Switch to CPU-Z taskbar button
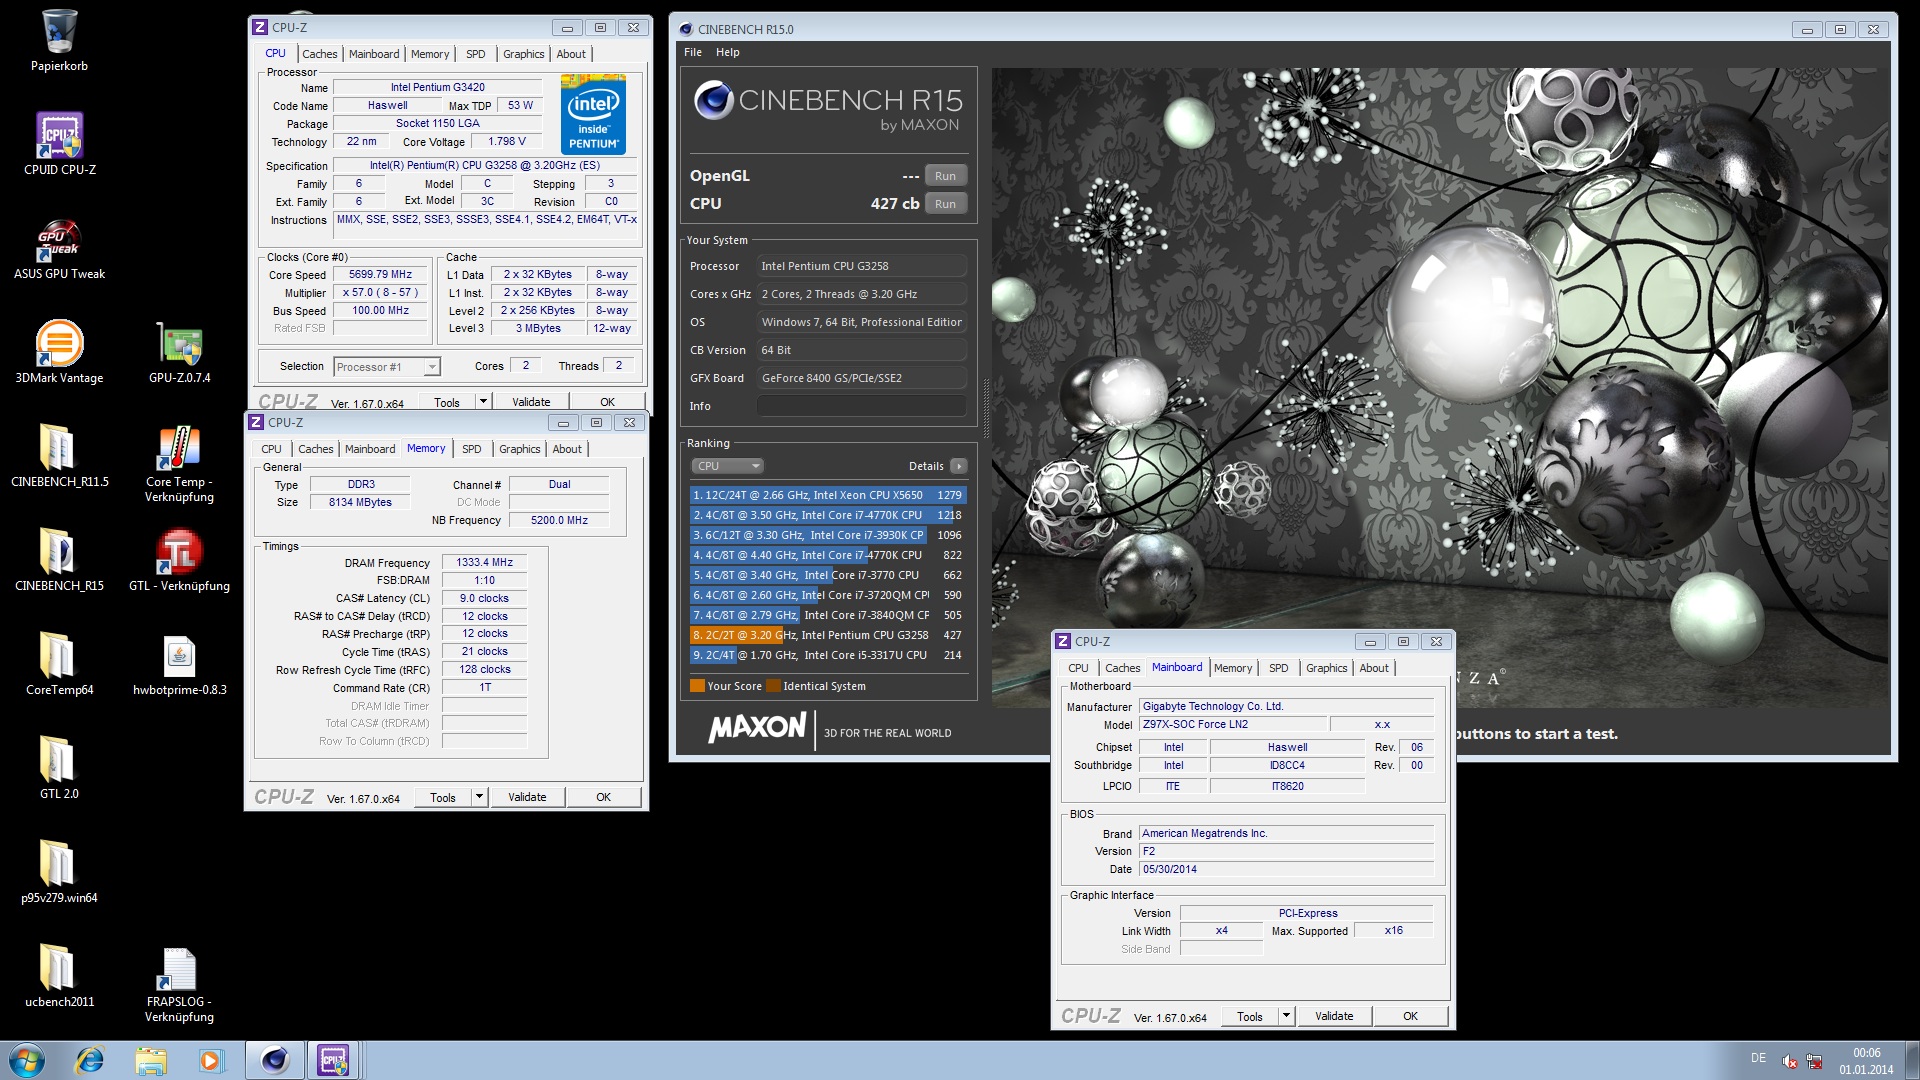The image size is (1920, 1080). (334, 1060)
